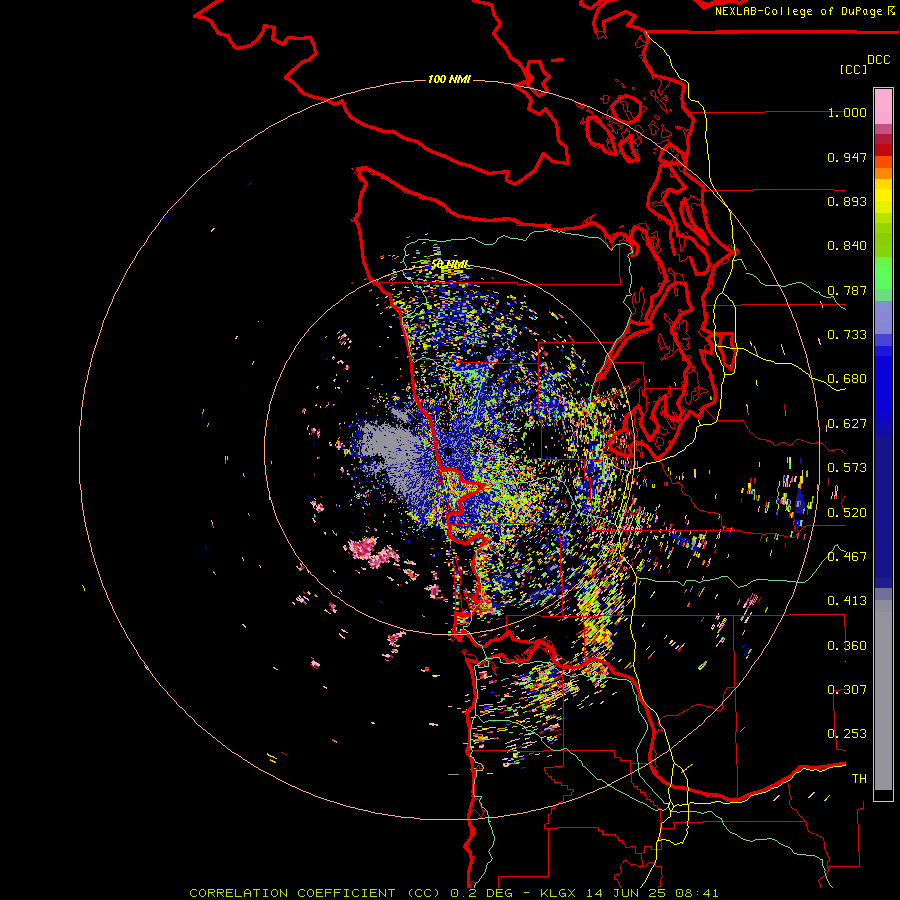900x900 pixels.
Task: Click the TH threshold label on legend
Action: [x=859, y=779]
